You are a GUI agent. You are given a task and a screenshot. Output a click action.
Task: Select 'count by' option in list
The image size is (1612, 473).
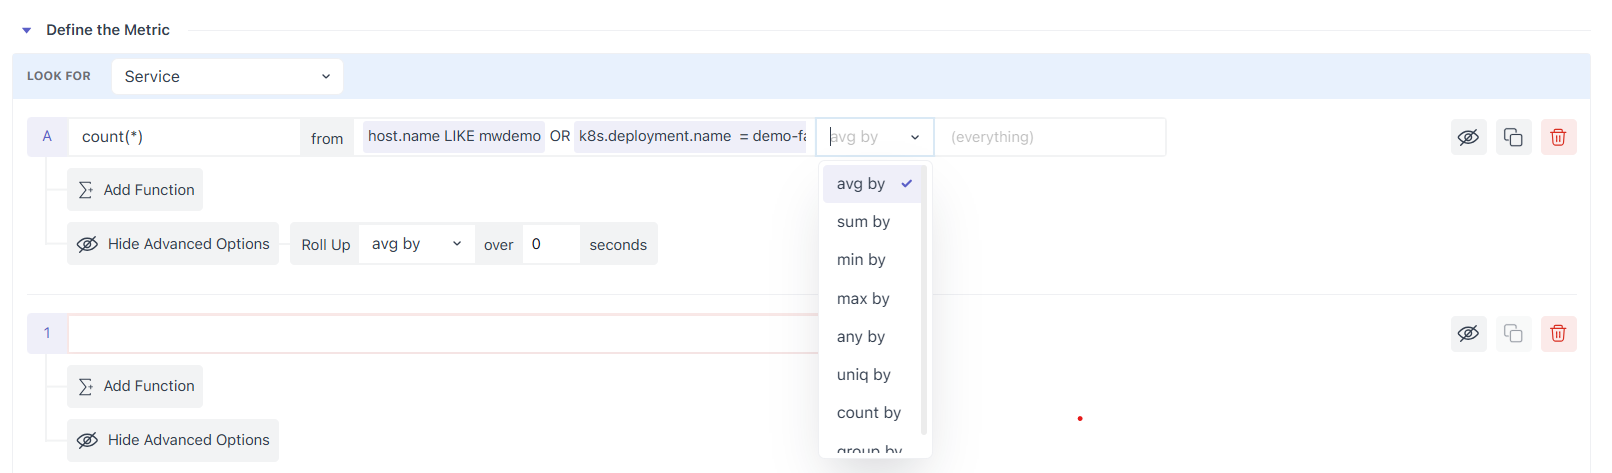pos(868,413)
